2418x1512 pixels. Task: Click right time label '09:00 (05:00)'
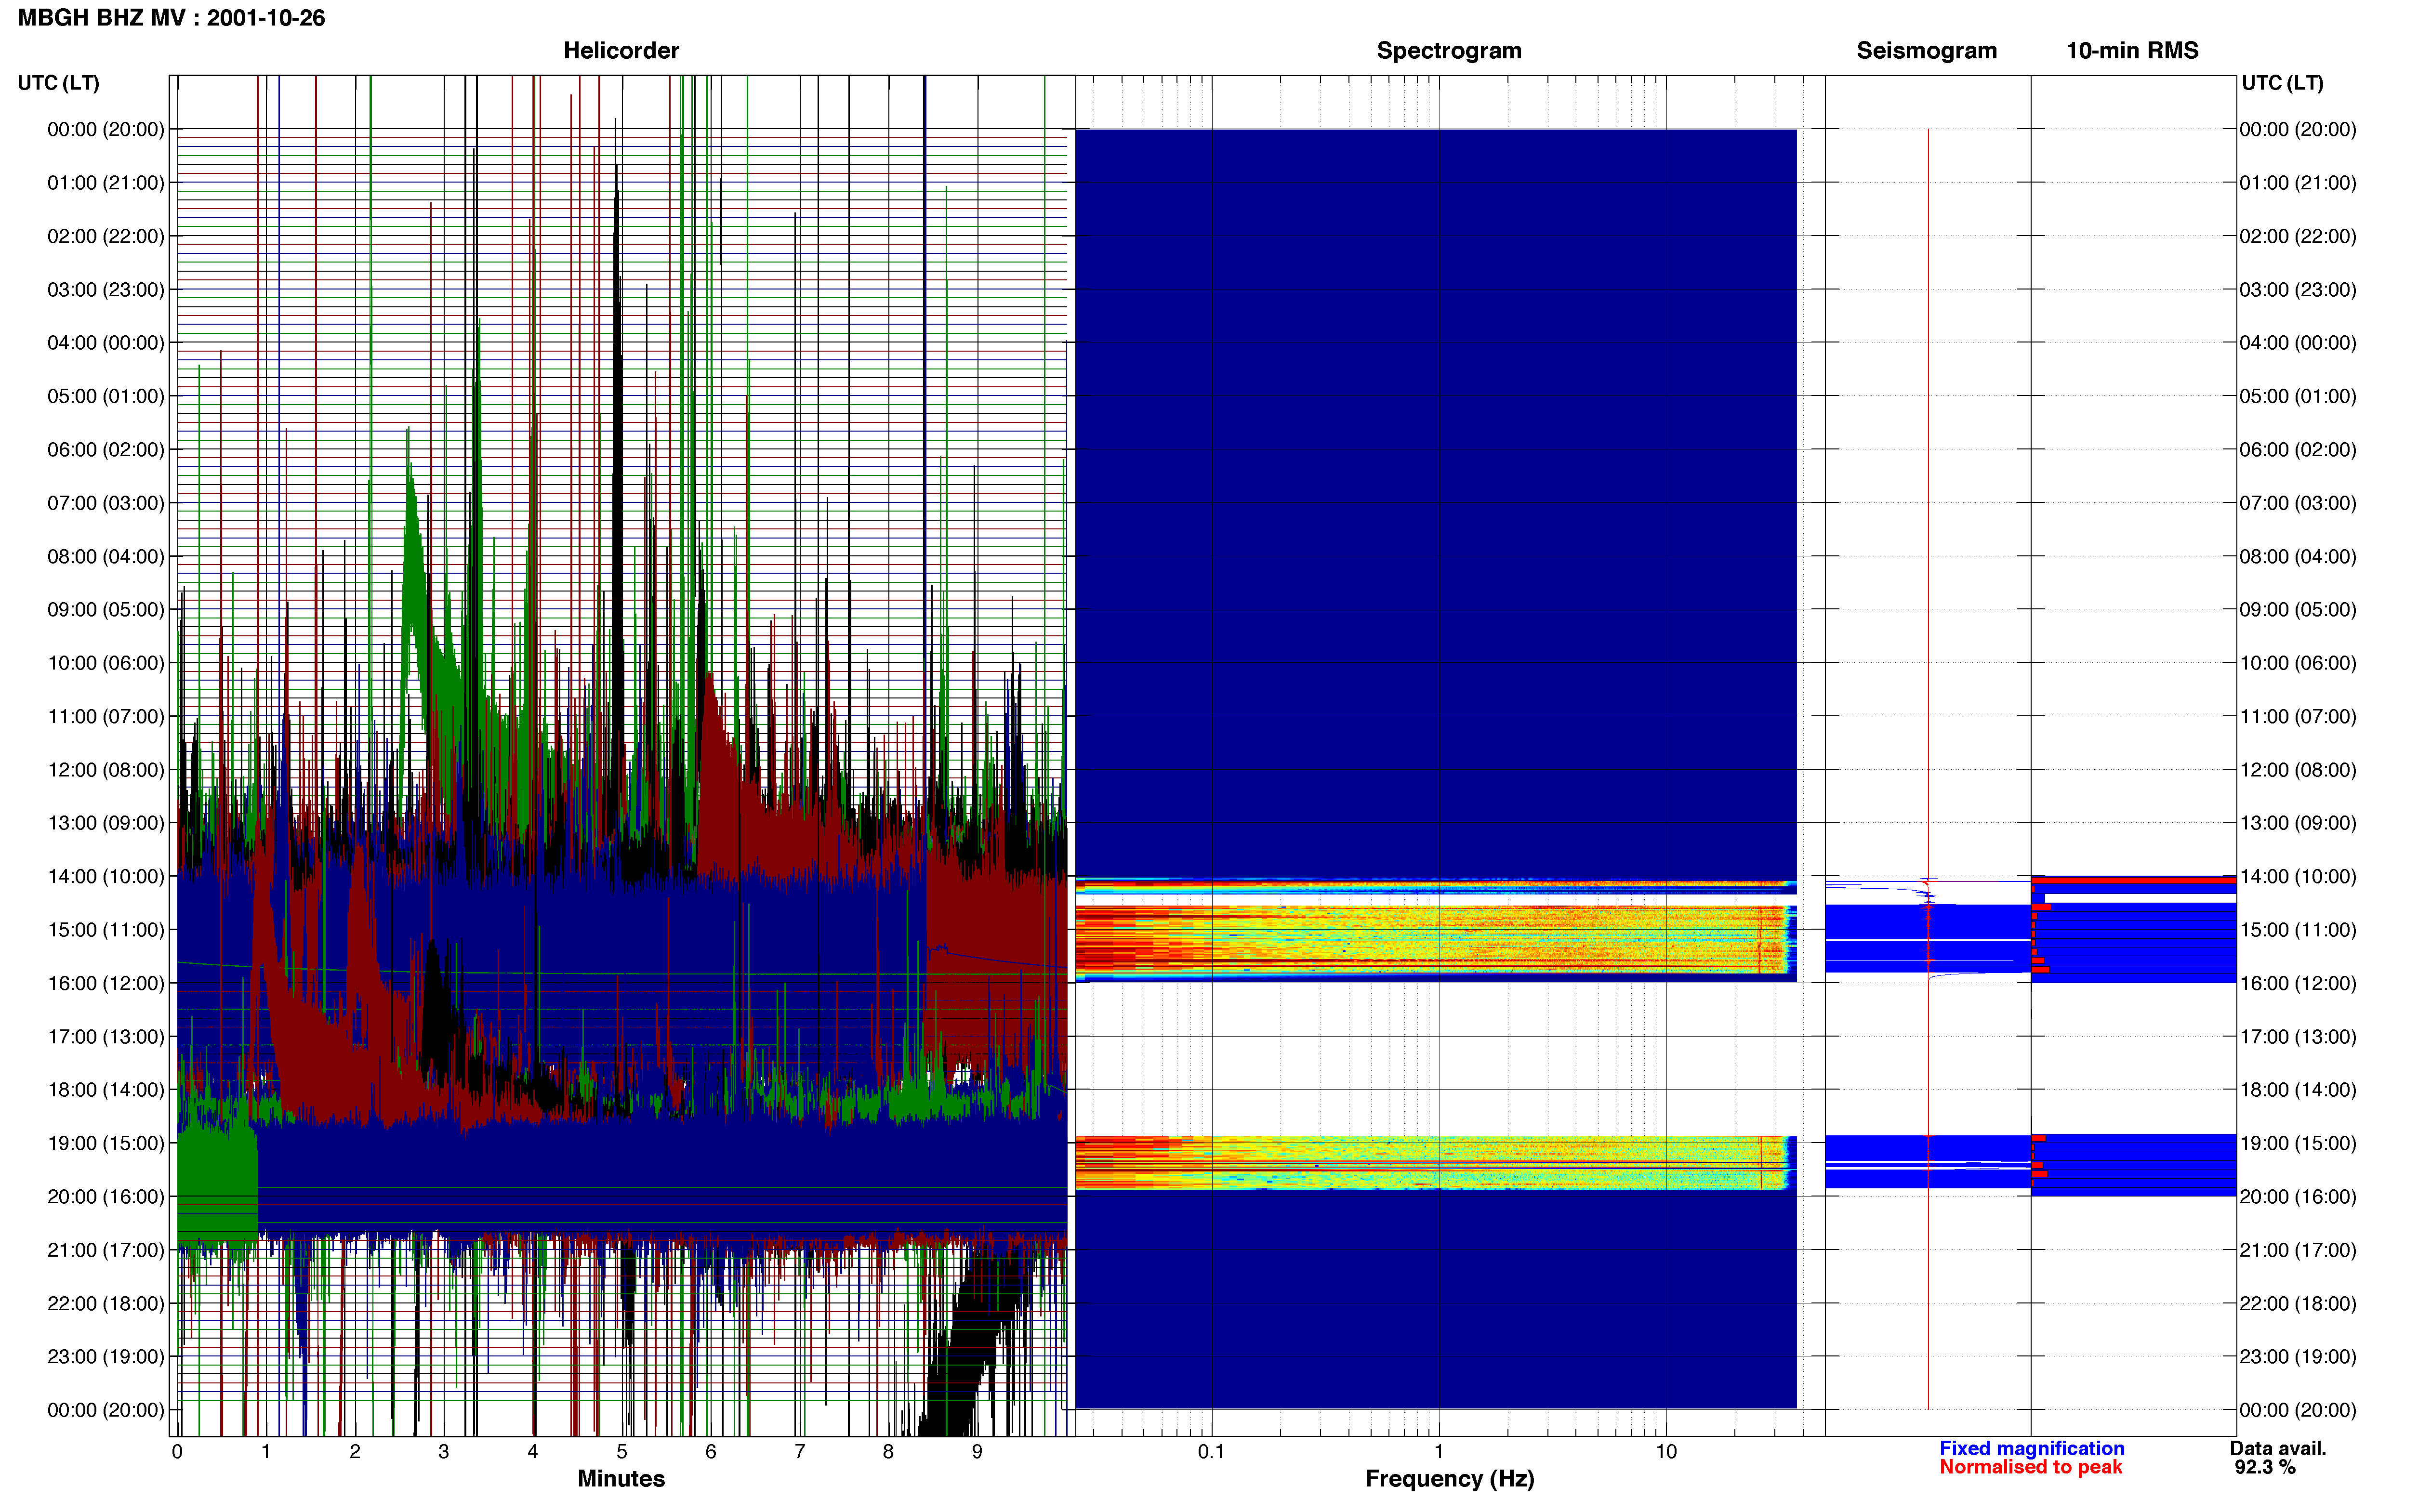click(x=2298, y=610)
